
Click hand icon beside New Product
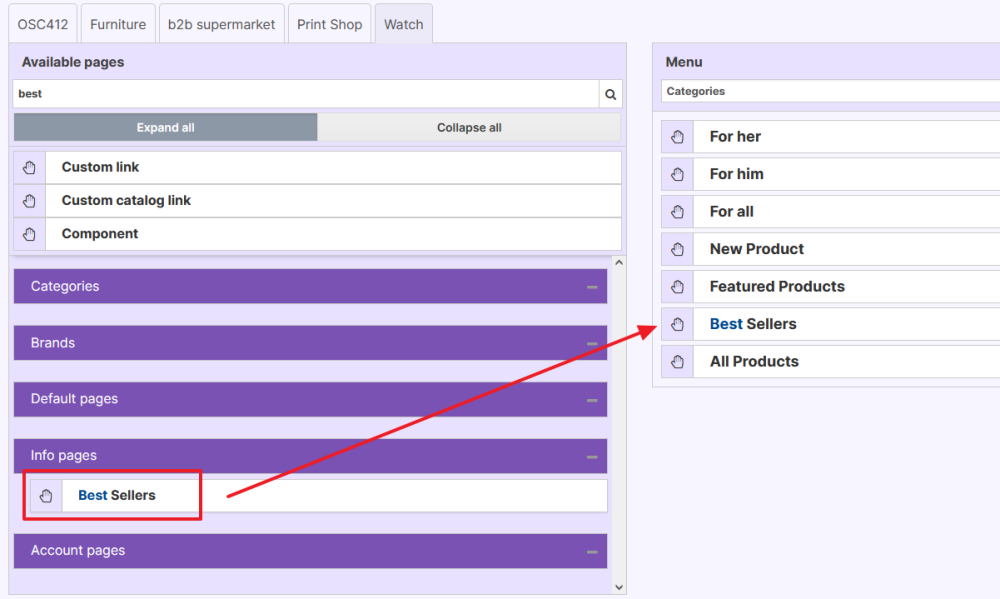pyautogui.click(x=677, y=249)
